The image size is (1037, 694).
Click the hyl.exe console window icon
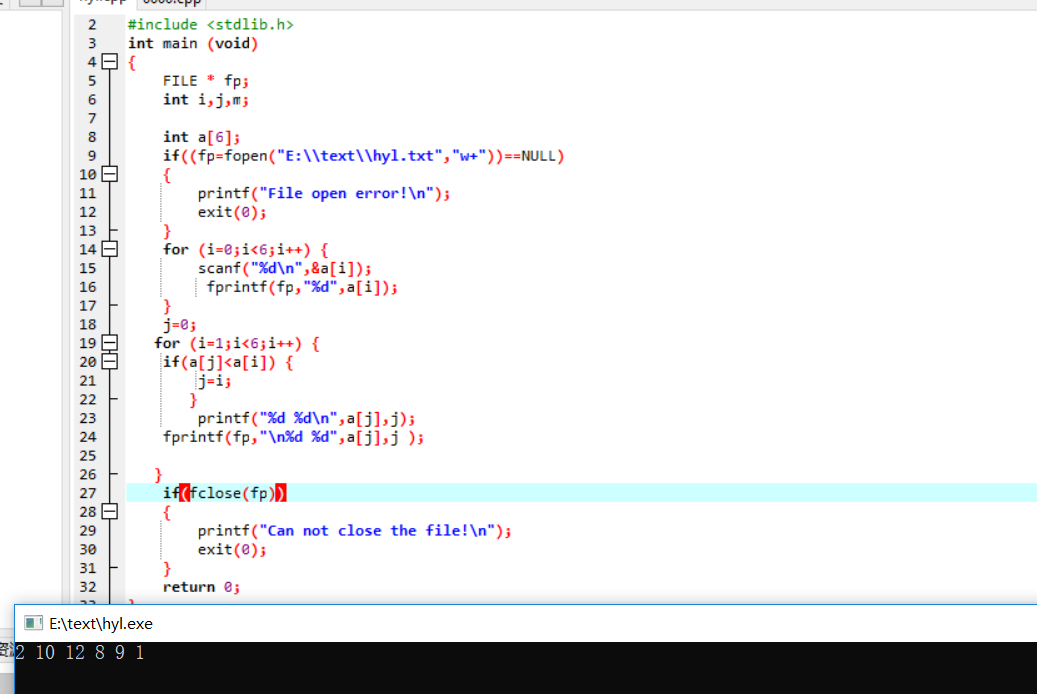tap(33, 623)
